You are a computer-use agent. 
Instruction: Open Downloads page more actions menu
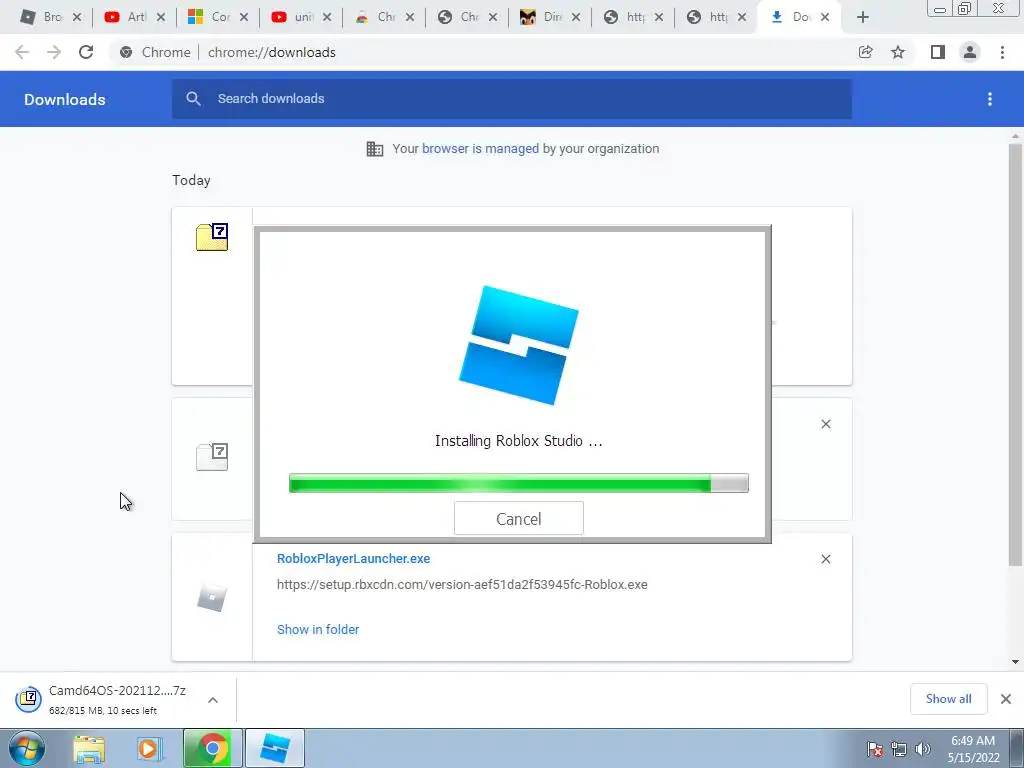point(990,99)
